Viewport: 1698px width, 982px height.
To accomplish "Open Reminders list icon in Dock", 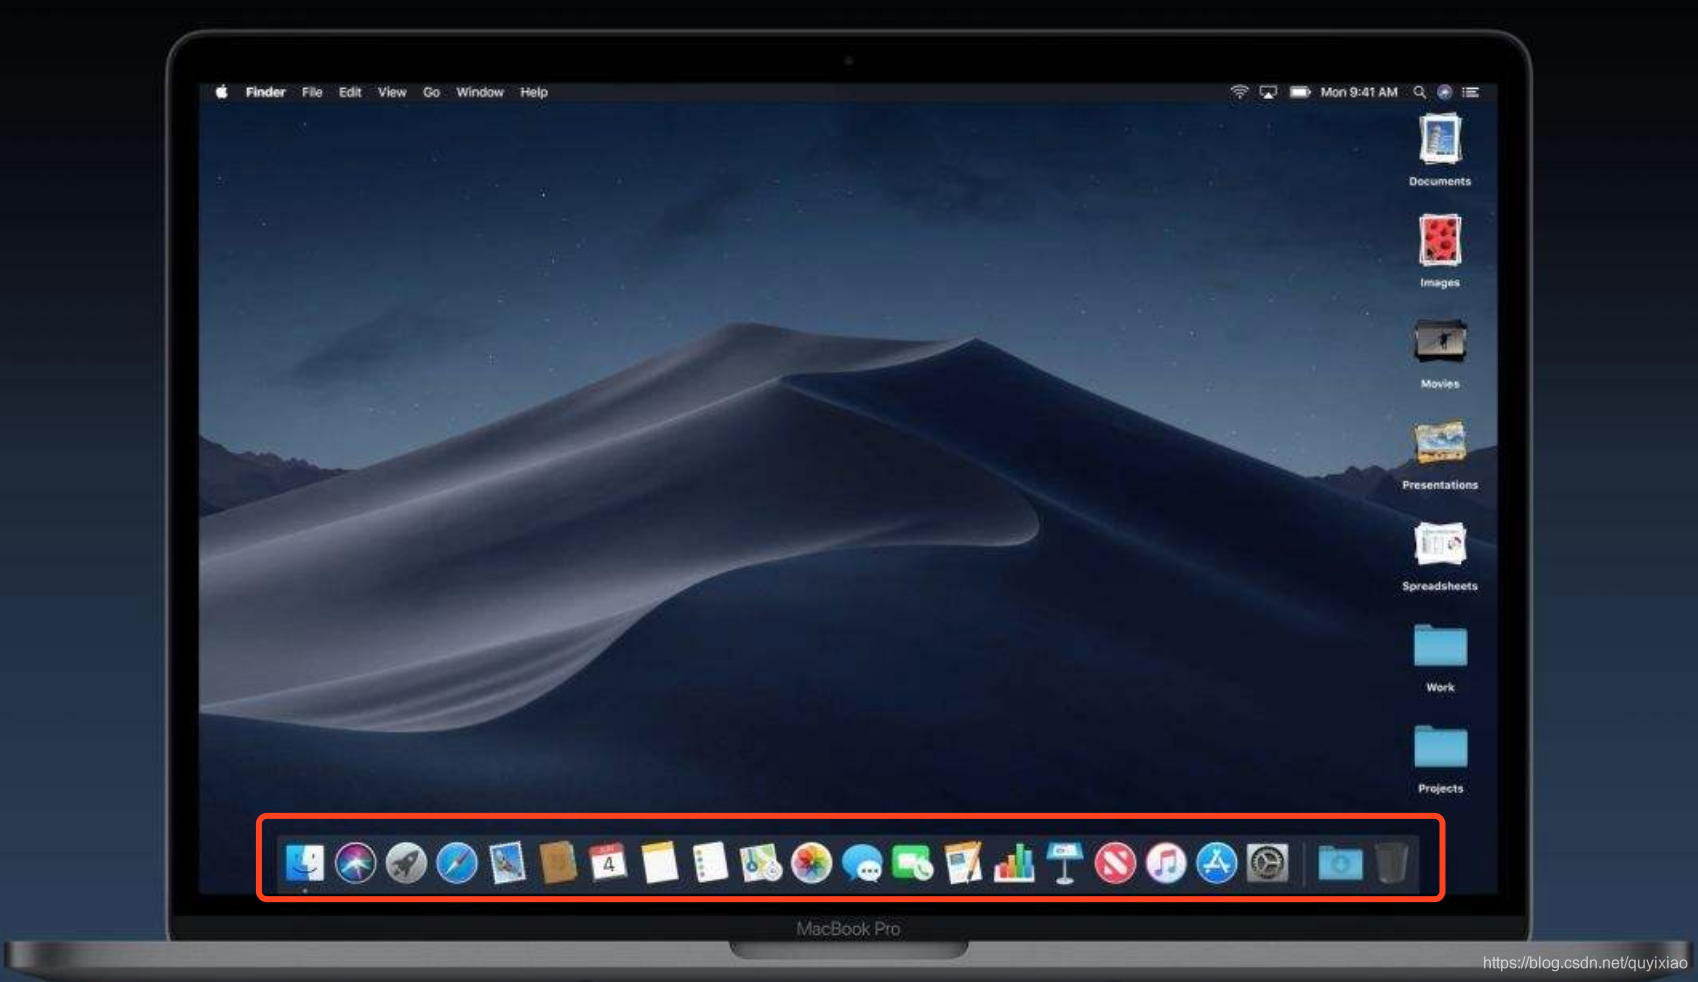I will click(710, 862).
